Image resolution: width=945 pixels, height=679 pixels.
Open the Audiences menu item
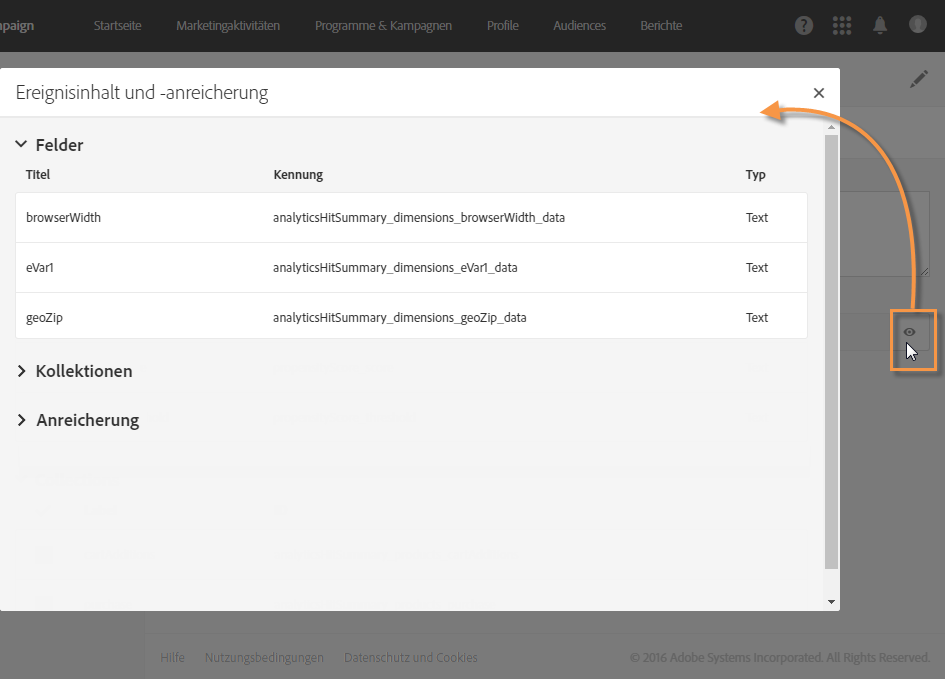[580, 26]
